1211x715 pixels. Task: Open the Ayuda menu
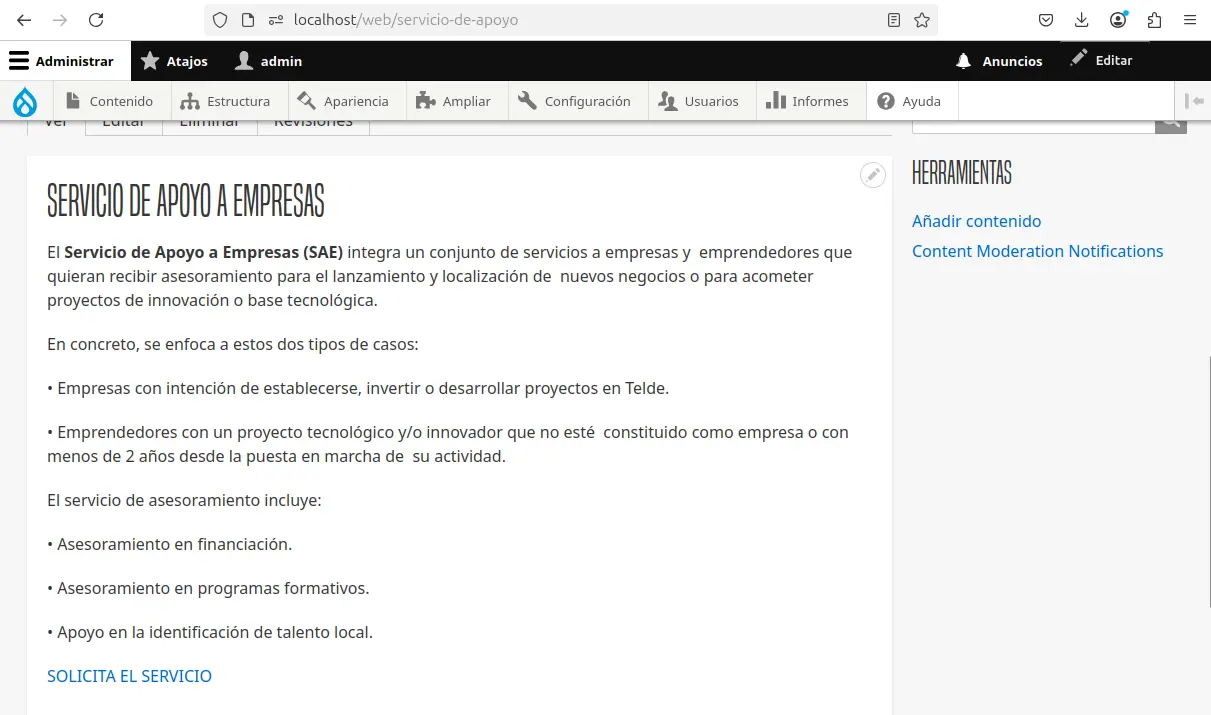tap(910, 100)
